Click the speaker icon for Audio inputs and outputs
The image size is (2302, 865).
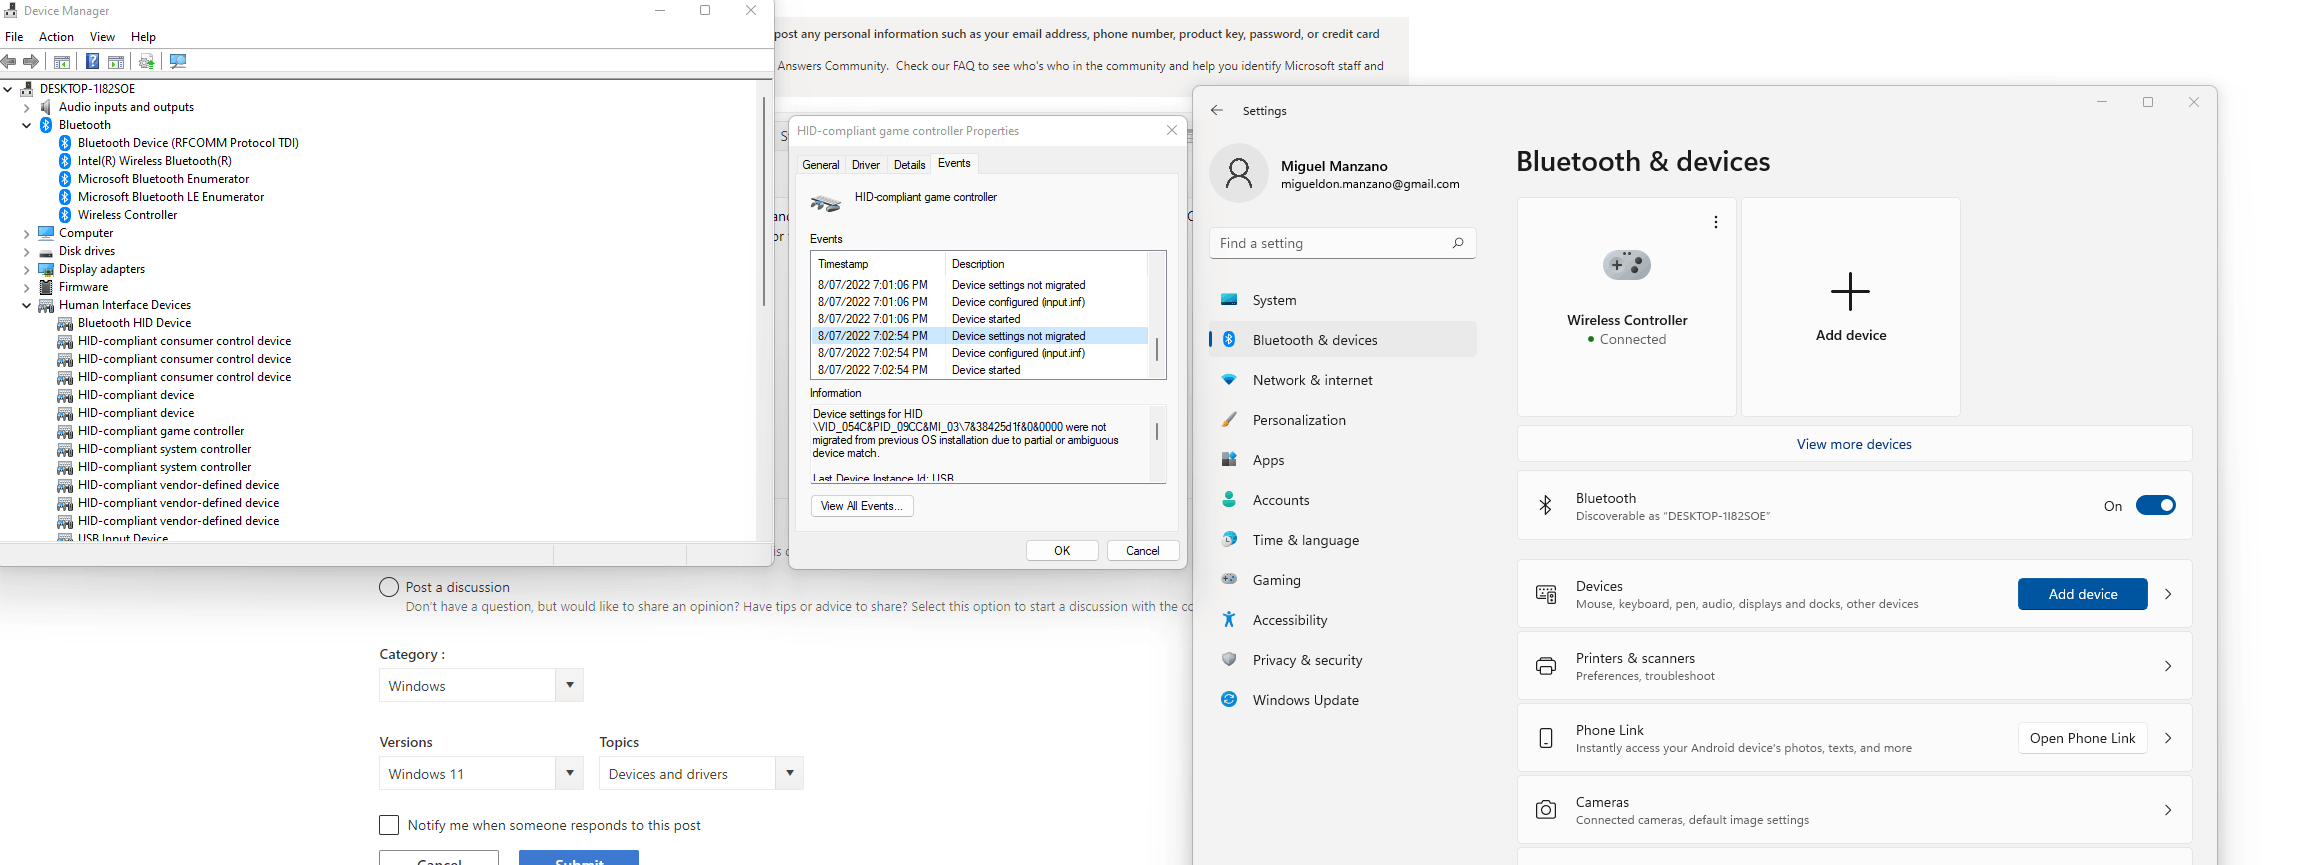pos(46,107)
